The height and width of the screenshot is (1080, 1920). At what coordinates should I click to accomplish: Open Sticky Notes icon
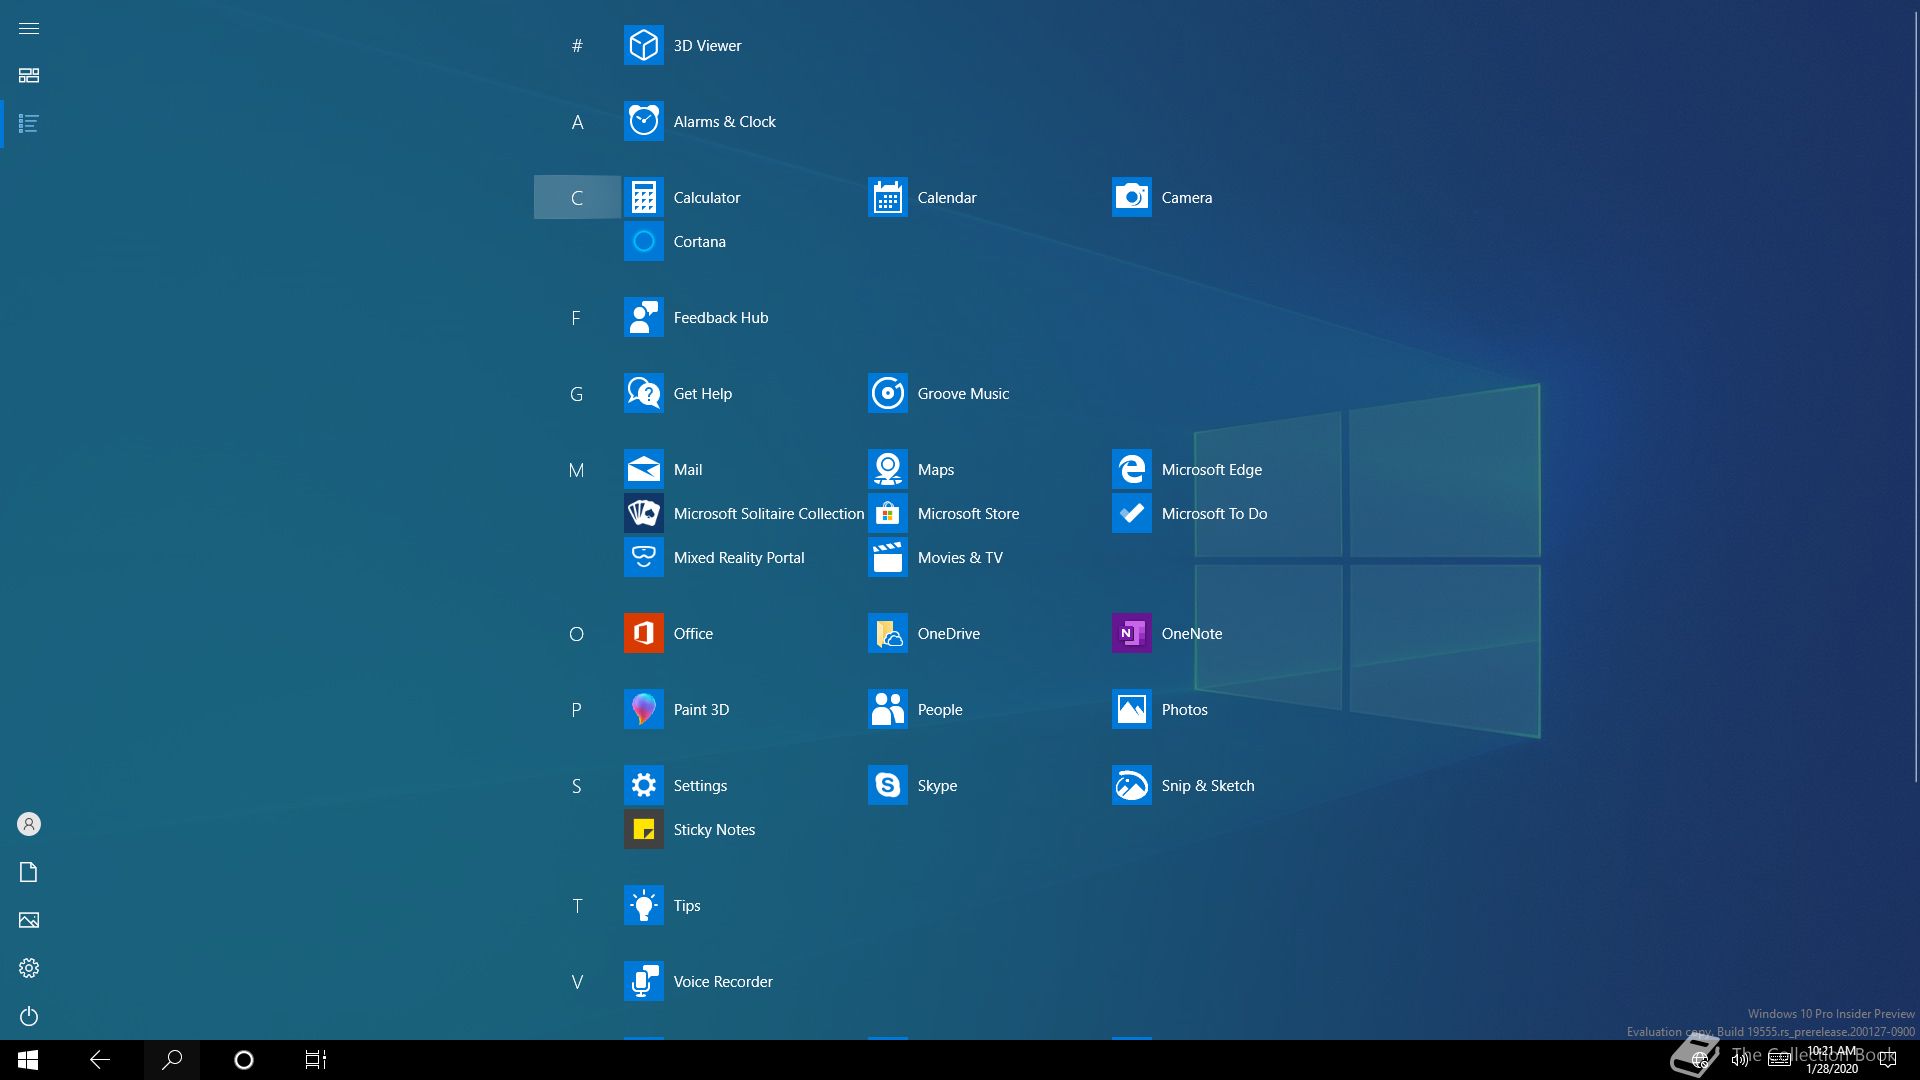tap(643, 829)
